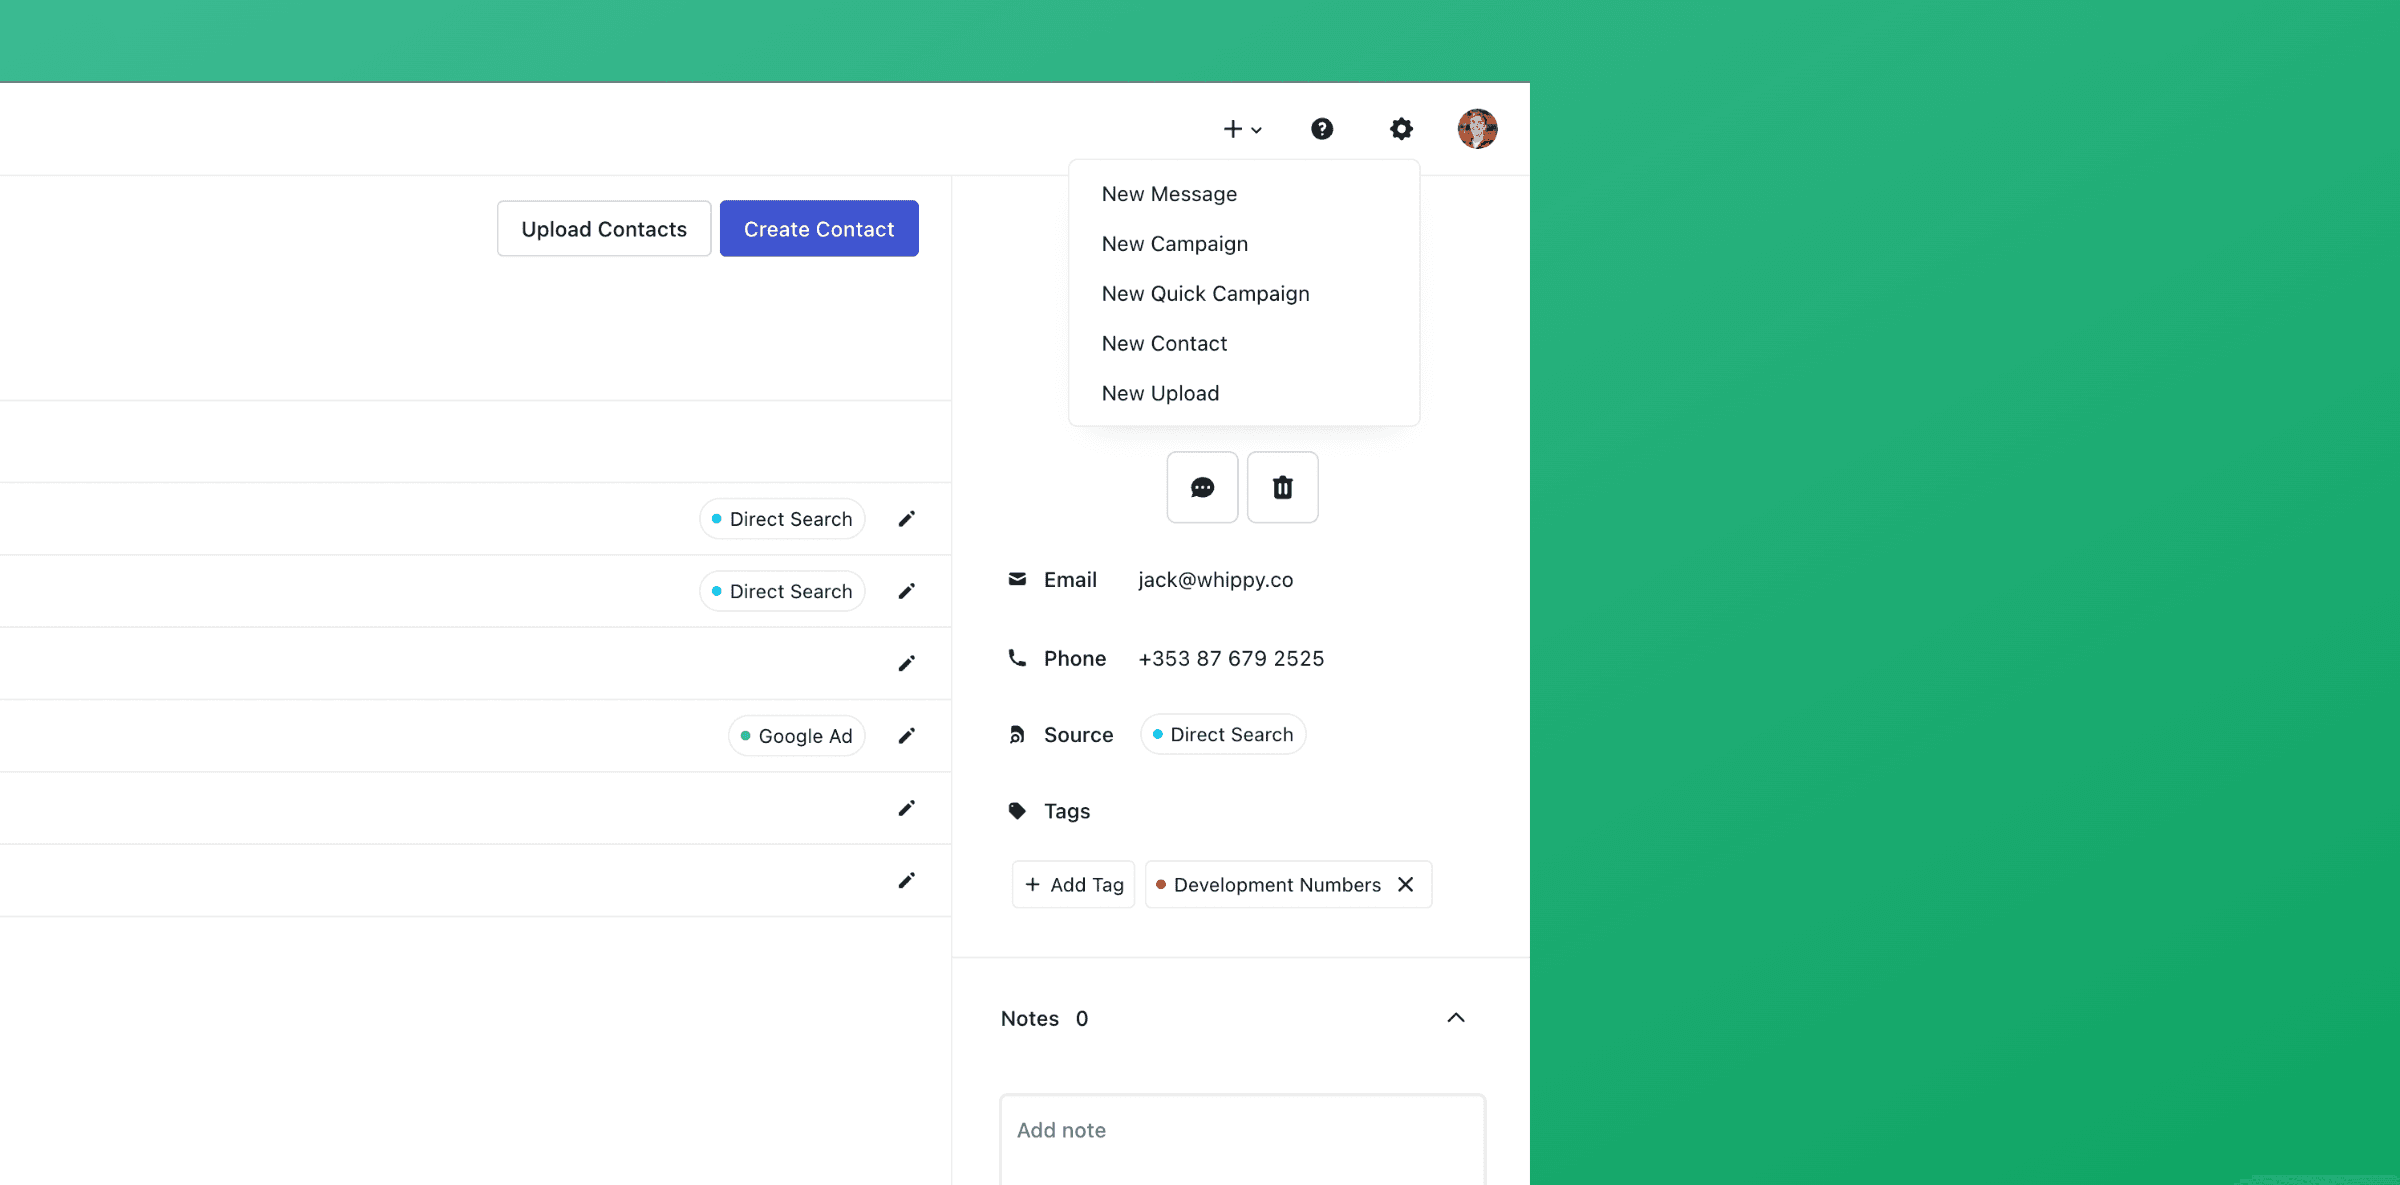Viewport: 2400px width, 1185px height.
Task: Open the plus dropdown chevron
Action: point(1256,129)
